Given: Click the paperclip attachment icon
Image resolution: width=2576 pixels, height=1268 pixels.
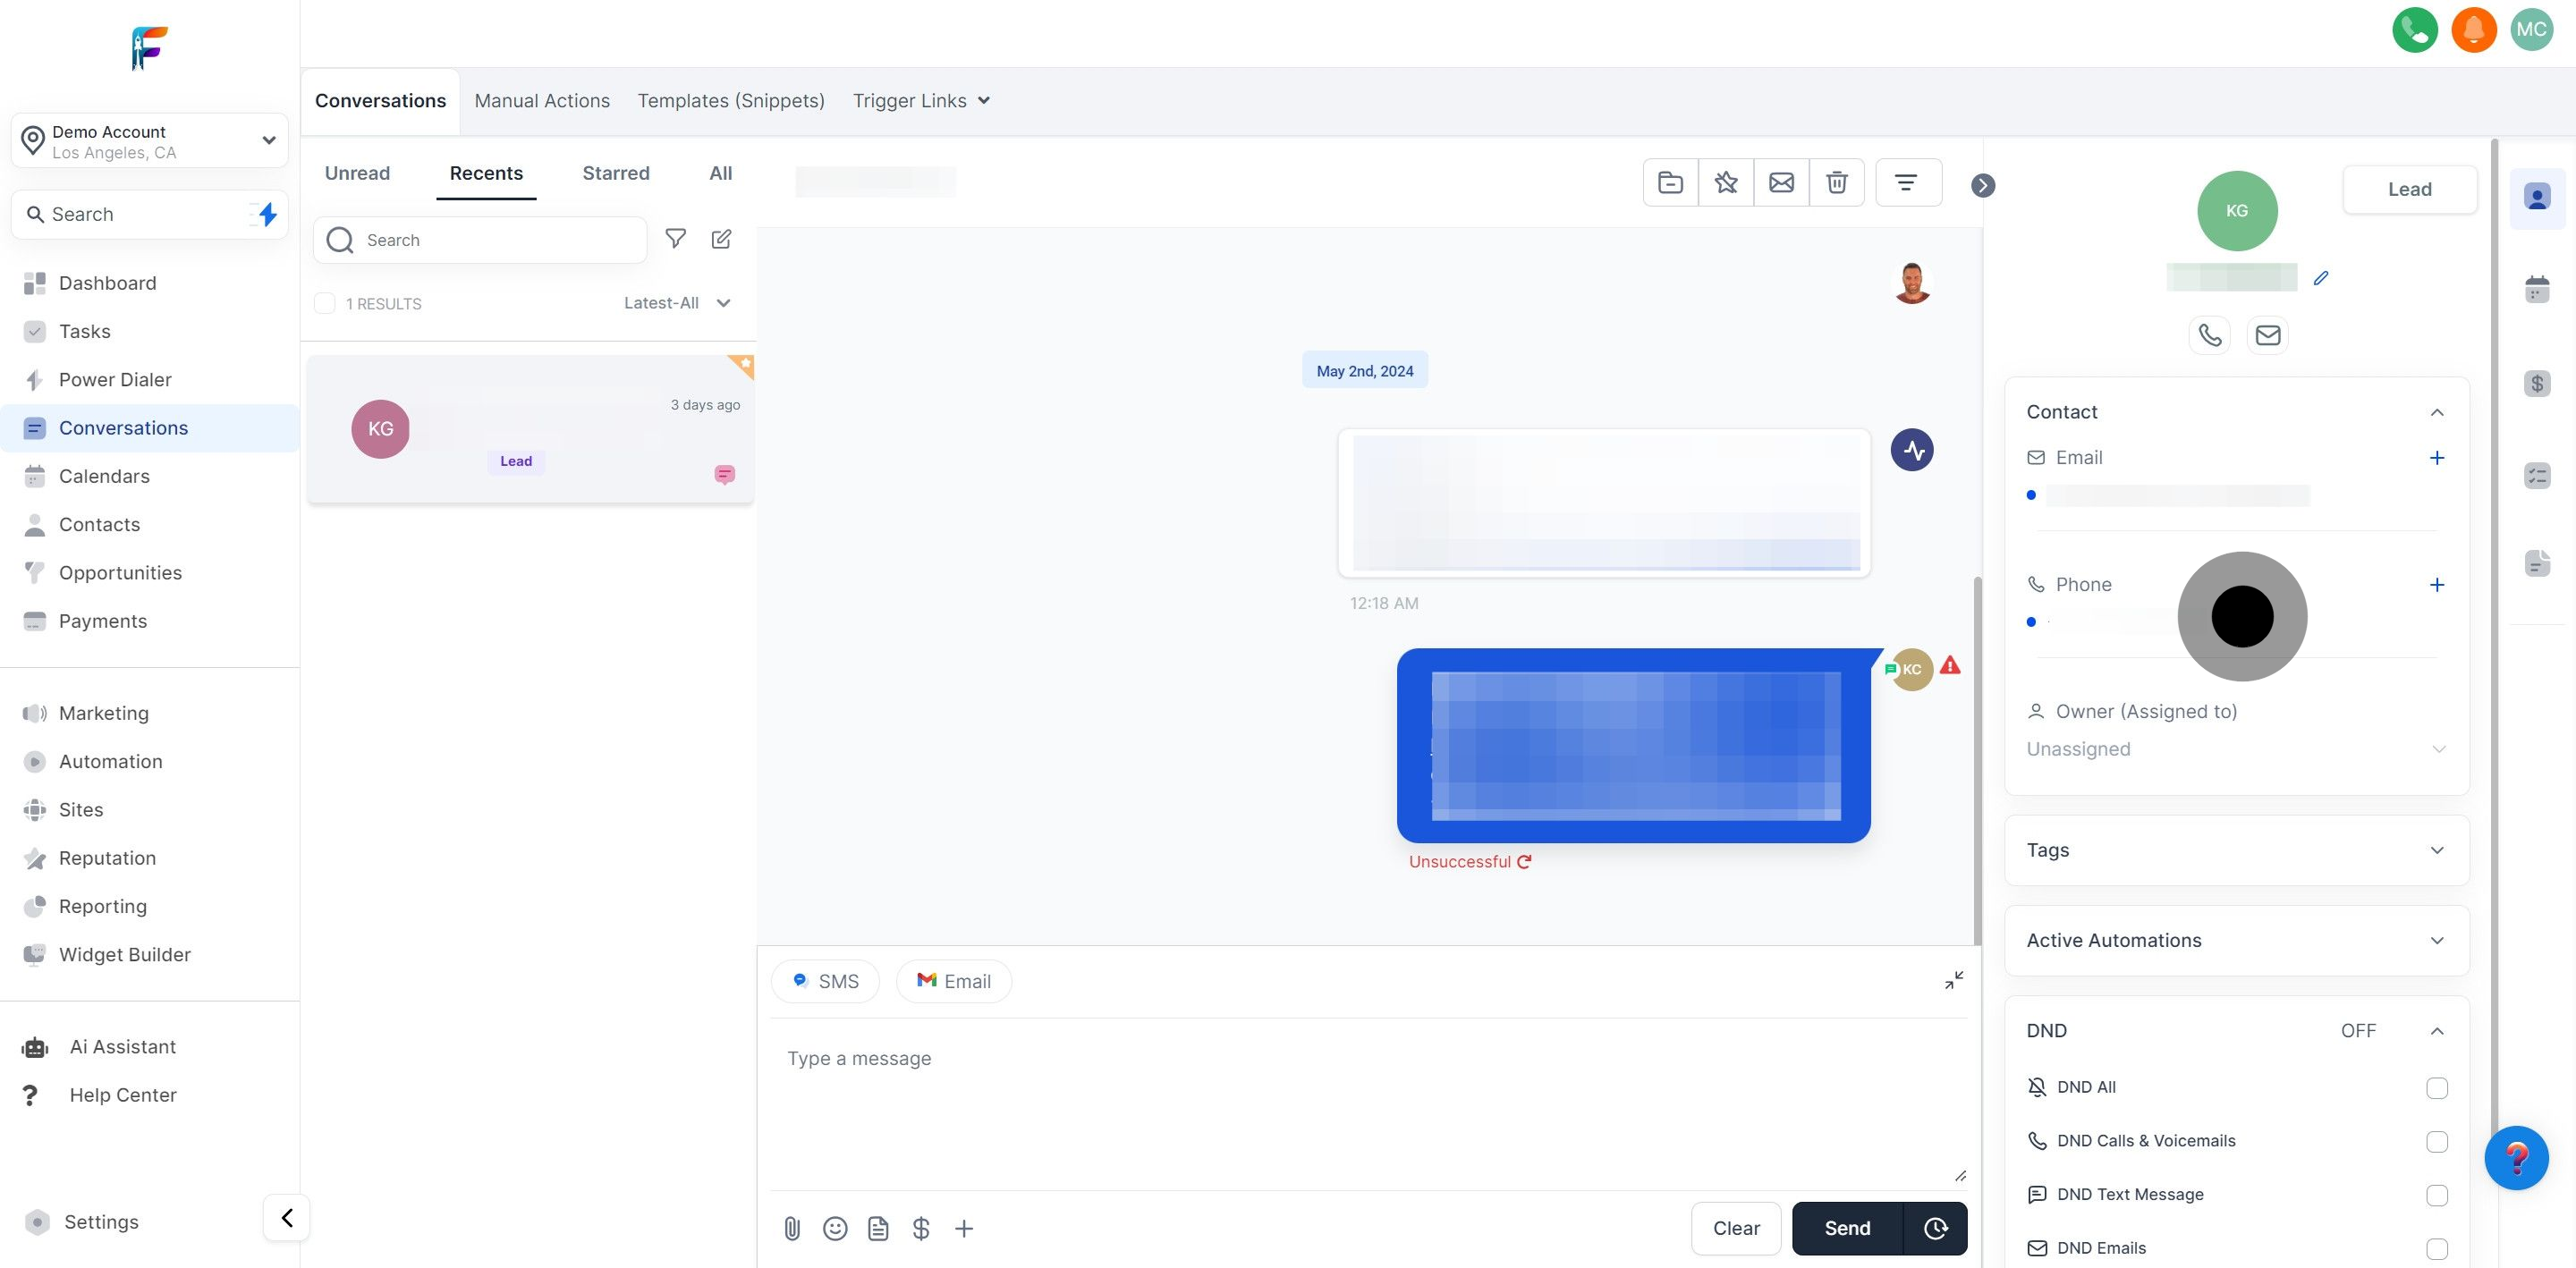Looking at the screenshot, I should pos(792,1228).
